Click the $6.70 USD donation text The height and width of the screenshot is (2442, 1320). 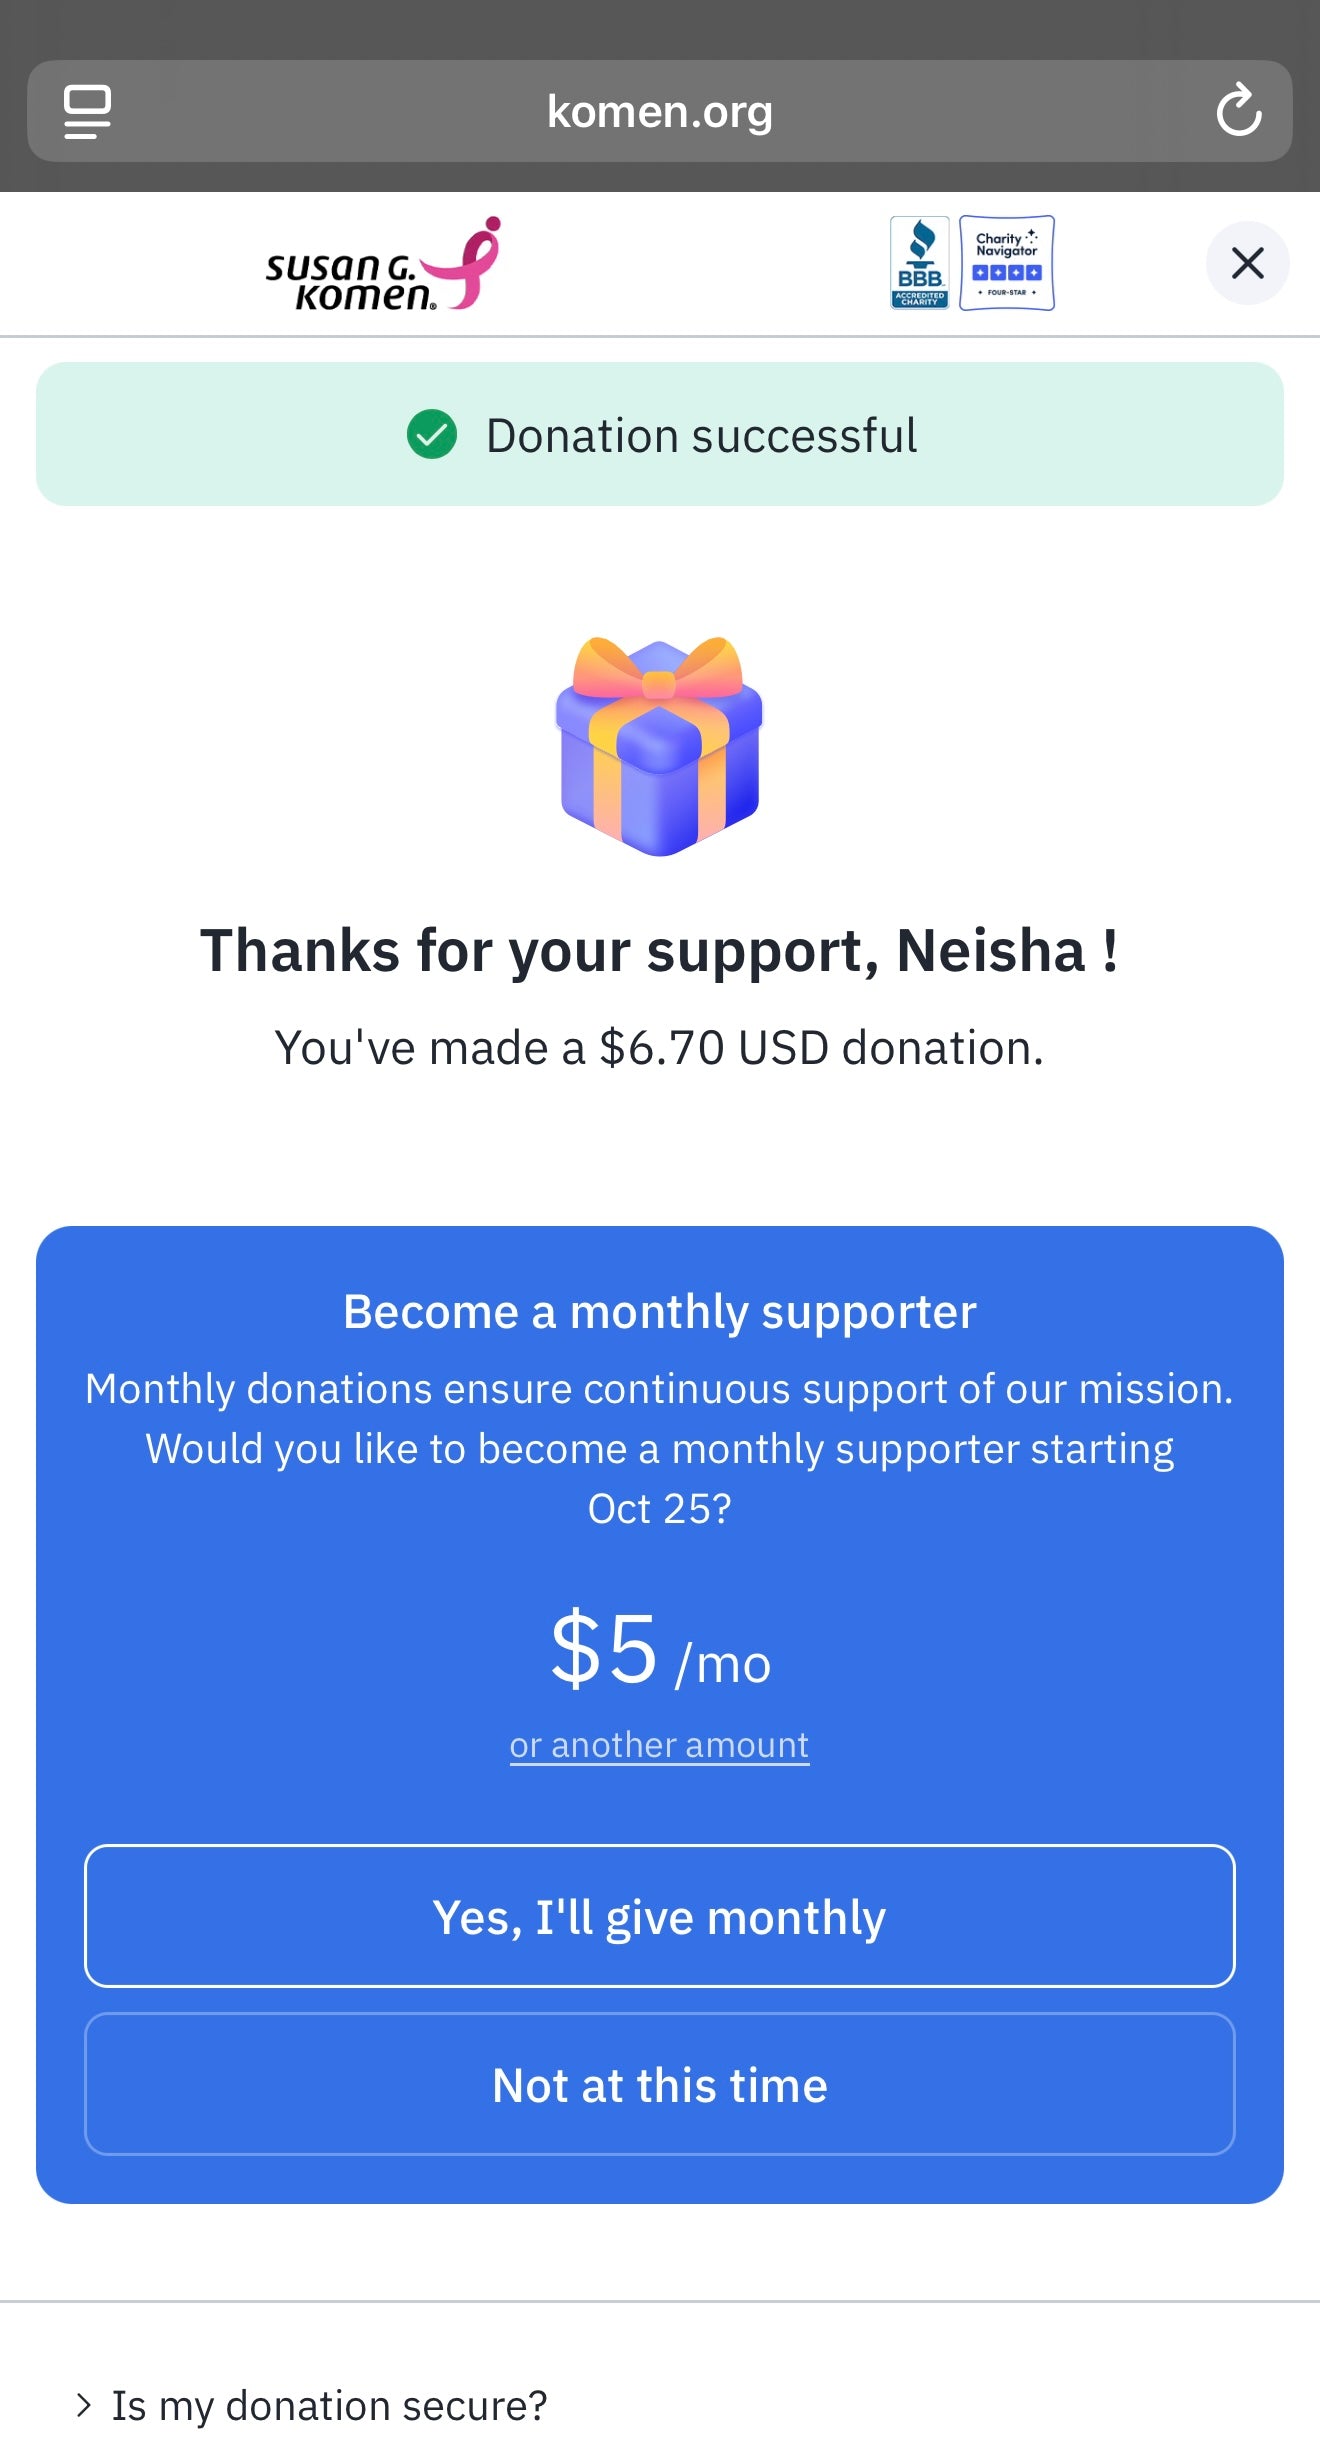pyautogui.click(x=659, y=1048)
